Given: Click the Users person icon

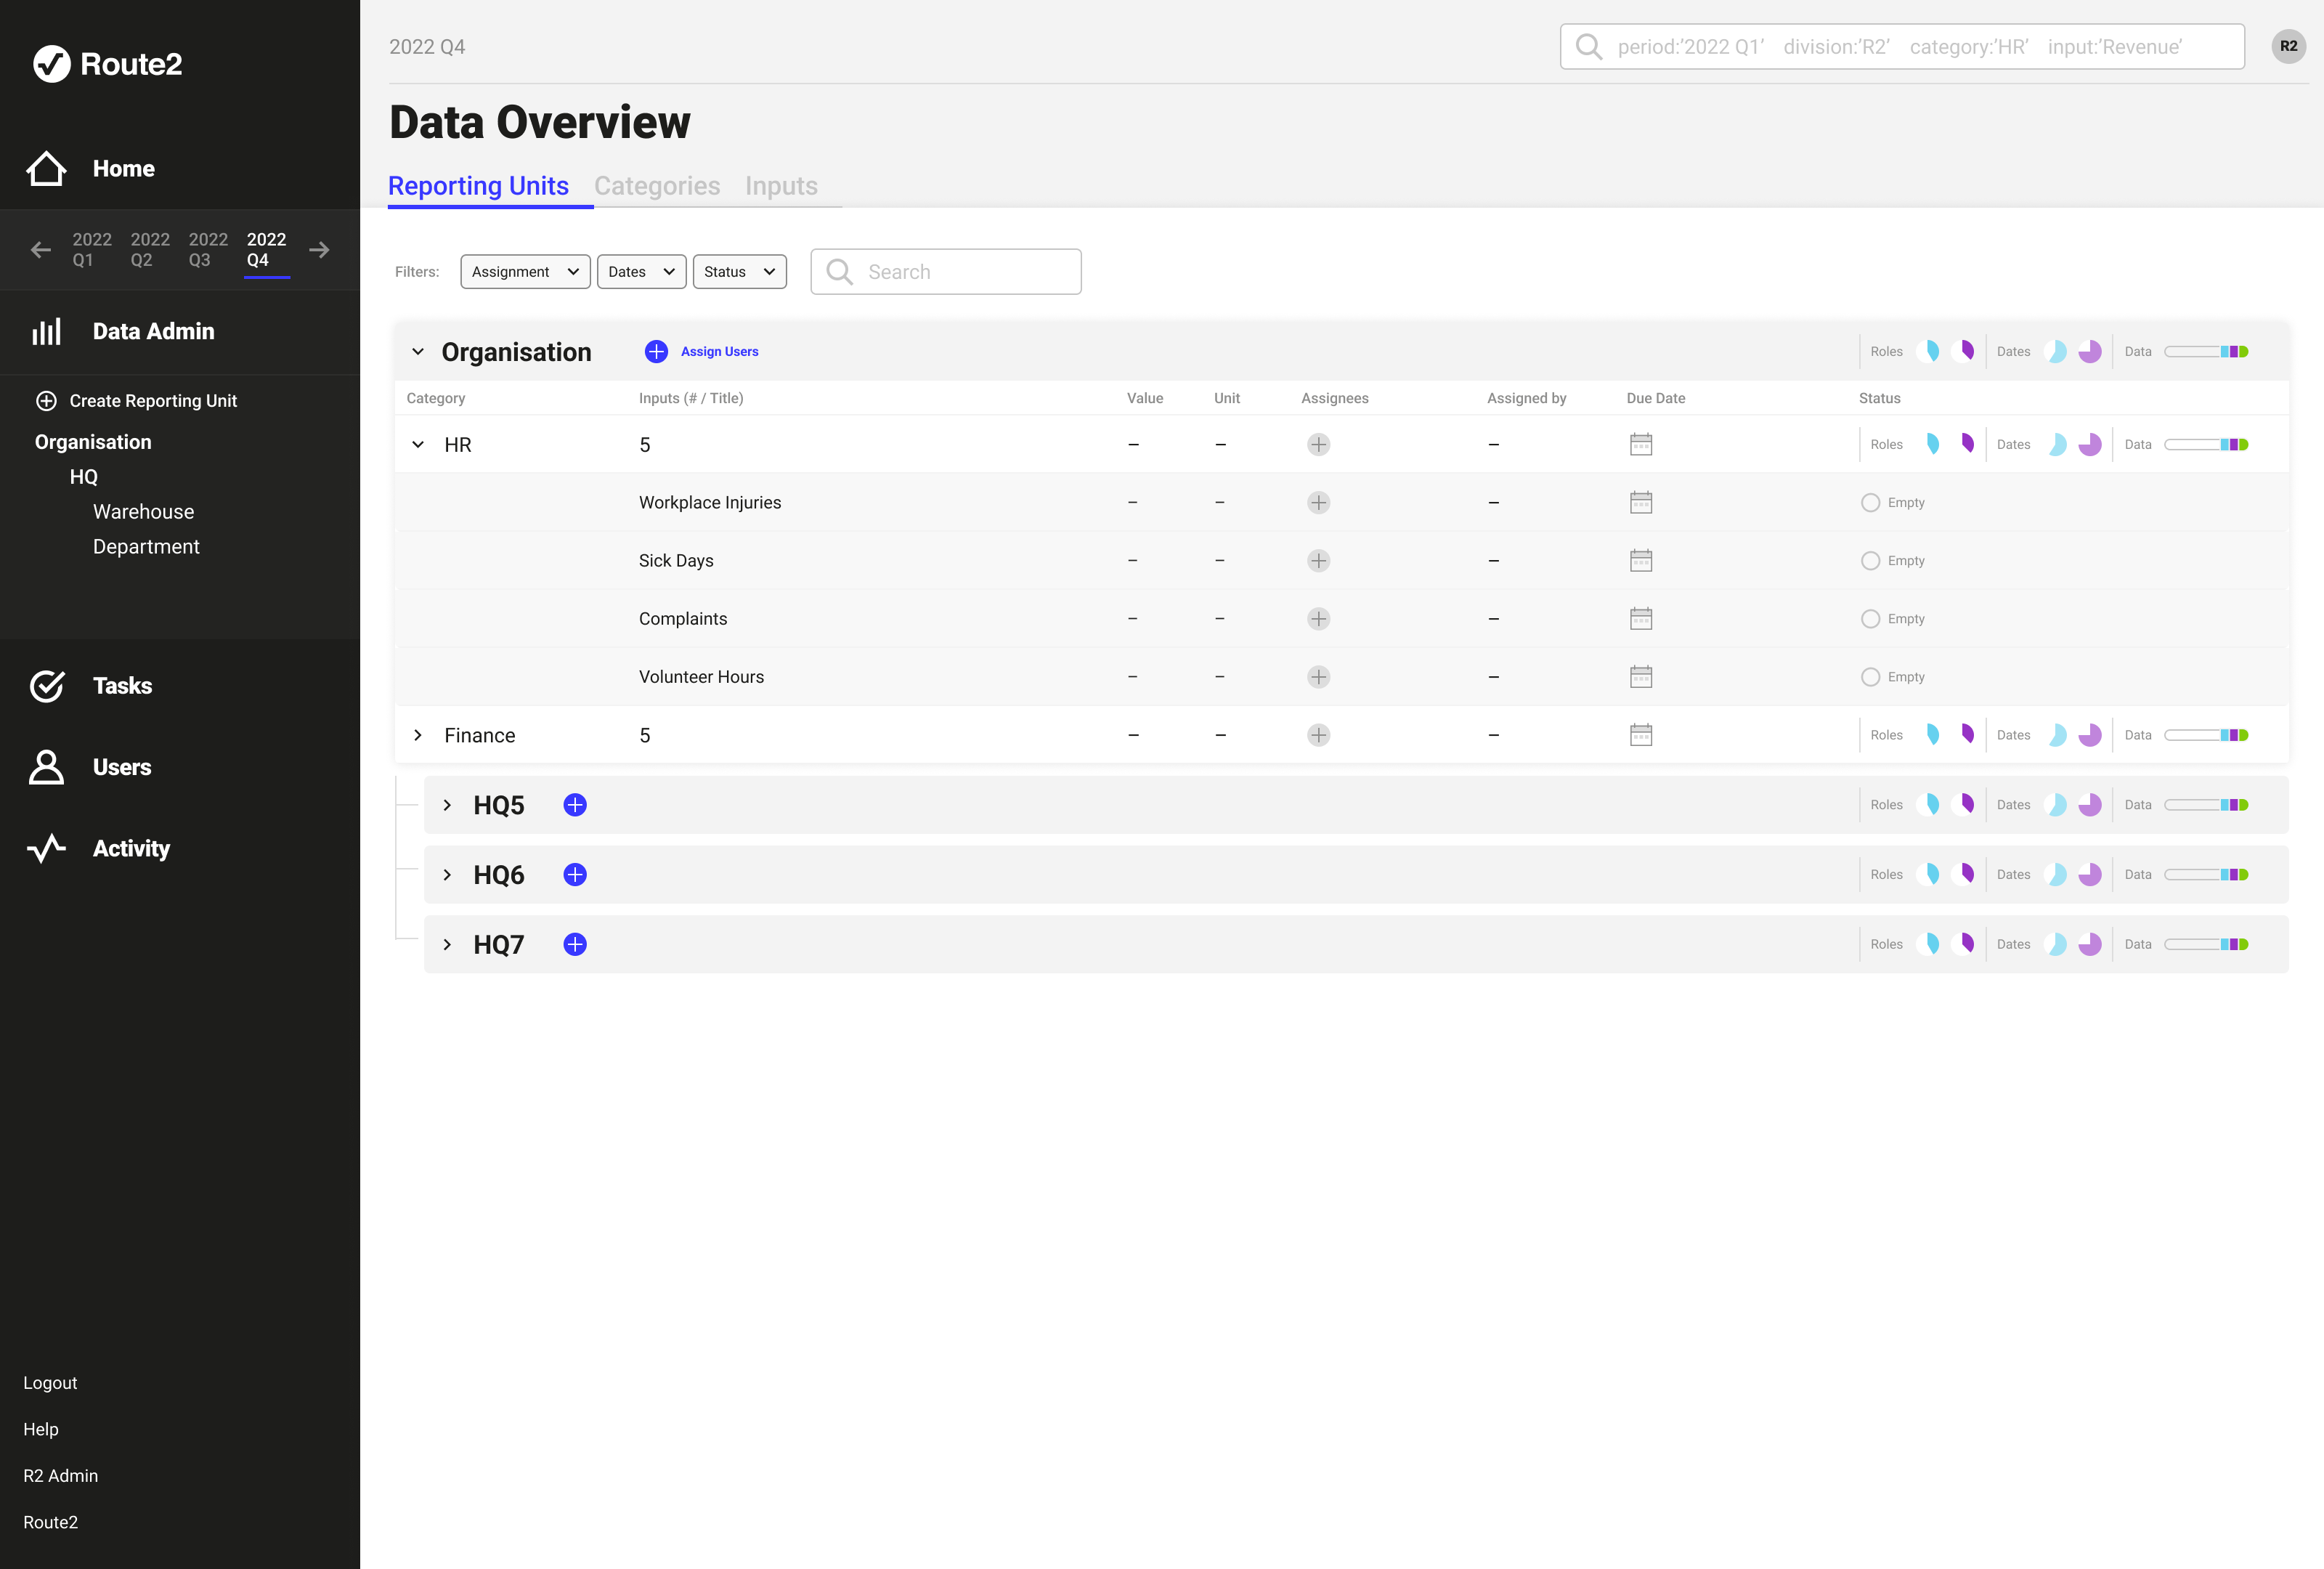Looking at the screenshot, I should (46, 767).
